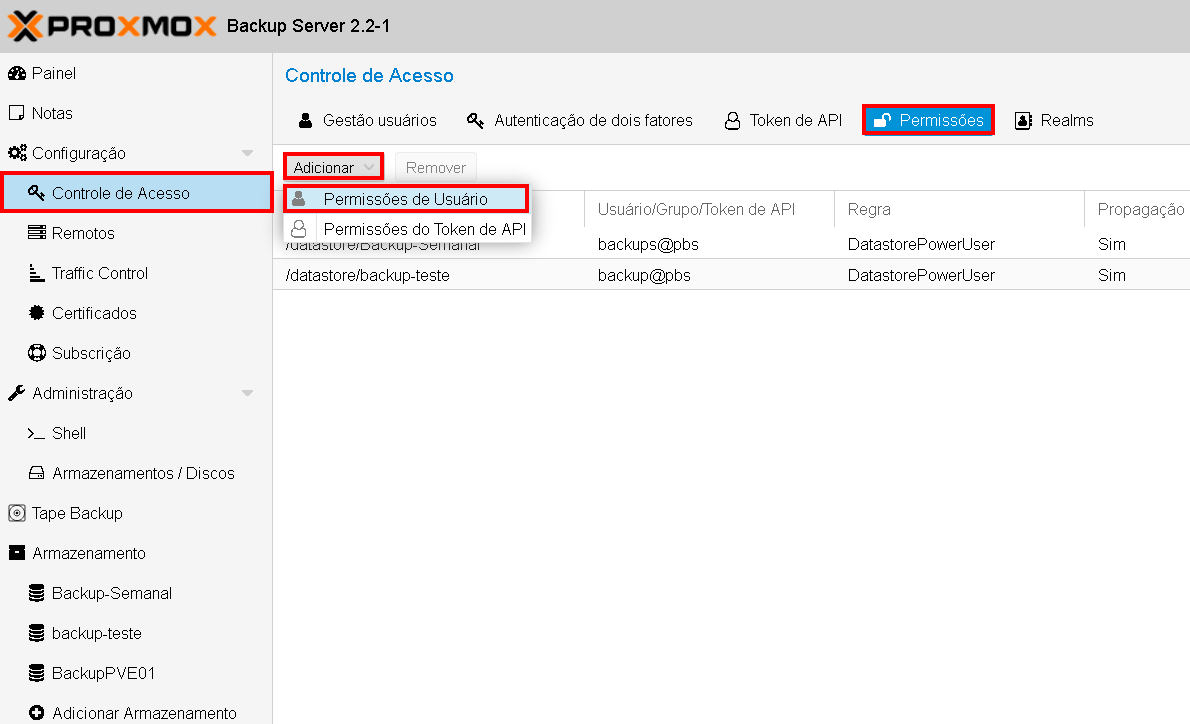The image size is (1190, 724).
Task: Collapse the Configuração section arrow
Action: click(x=248, y=153)
